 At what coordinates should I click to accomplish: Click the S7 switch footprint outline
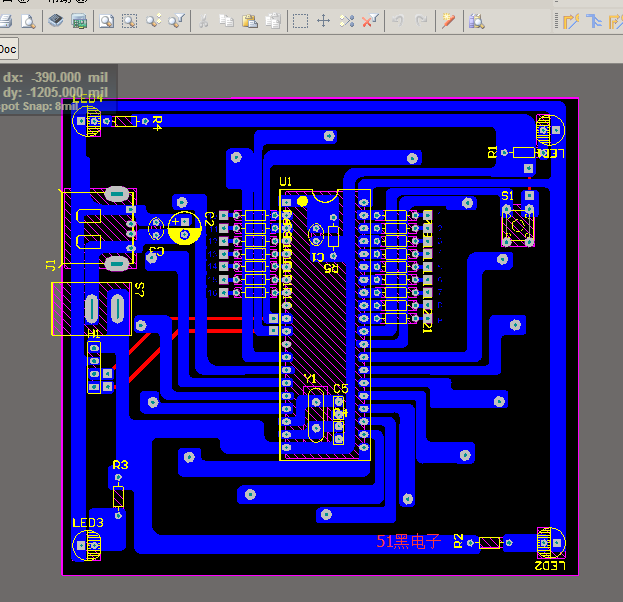(x=91, y=309)
